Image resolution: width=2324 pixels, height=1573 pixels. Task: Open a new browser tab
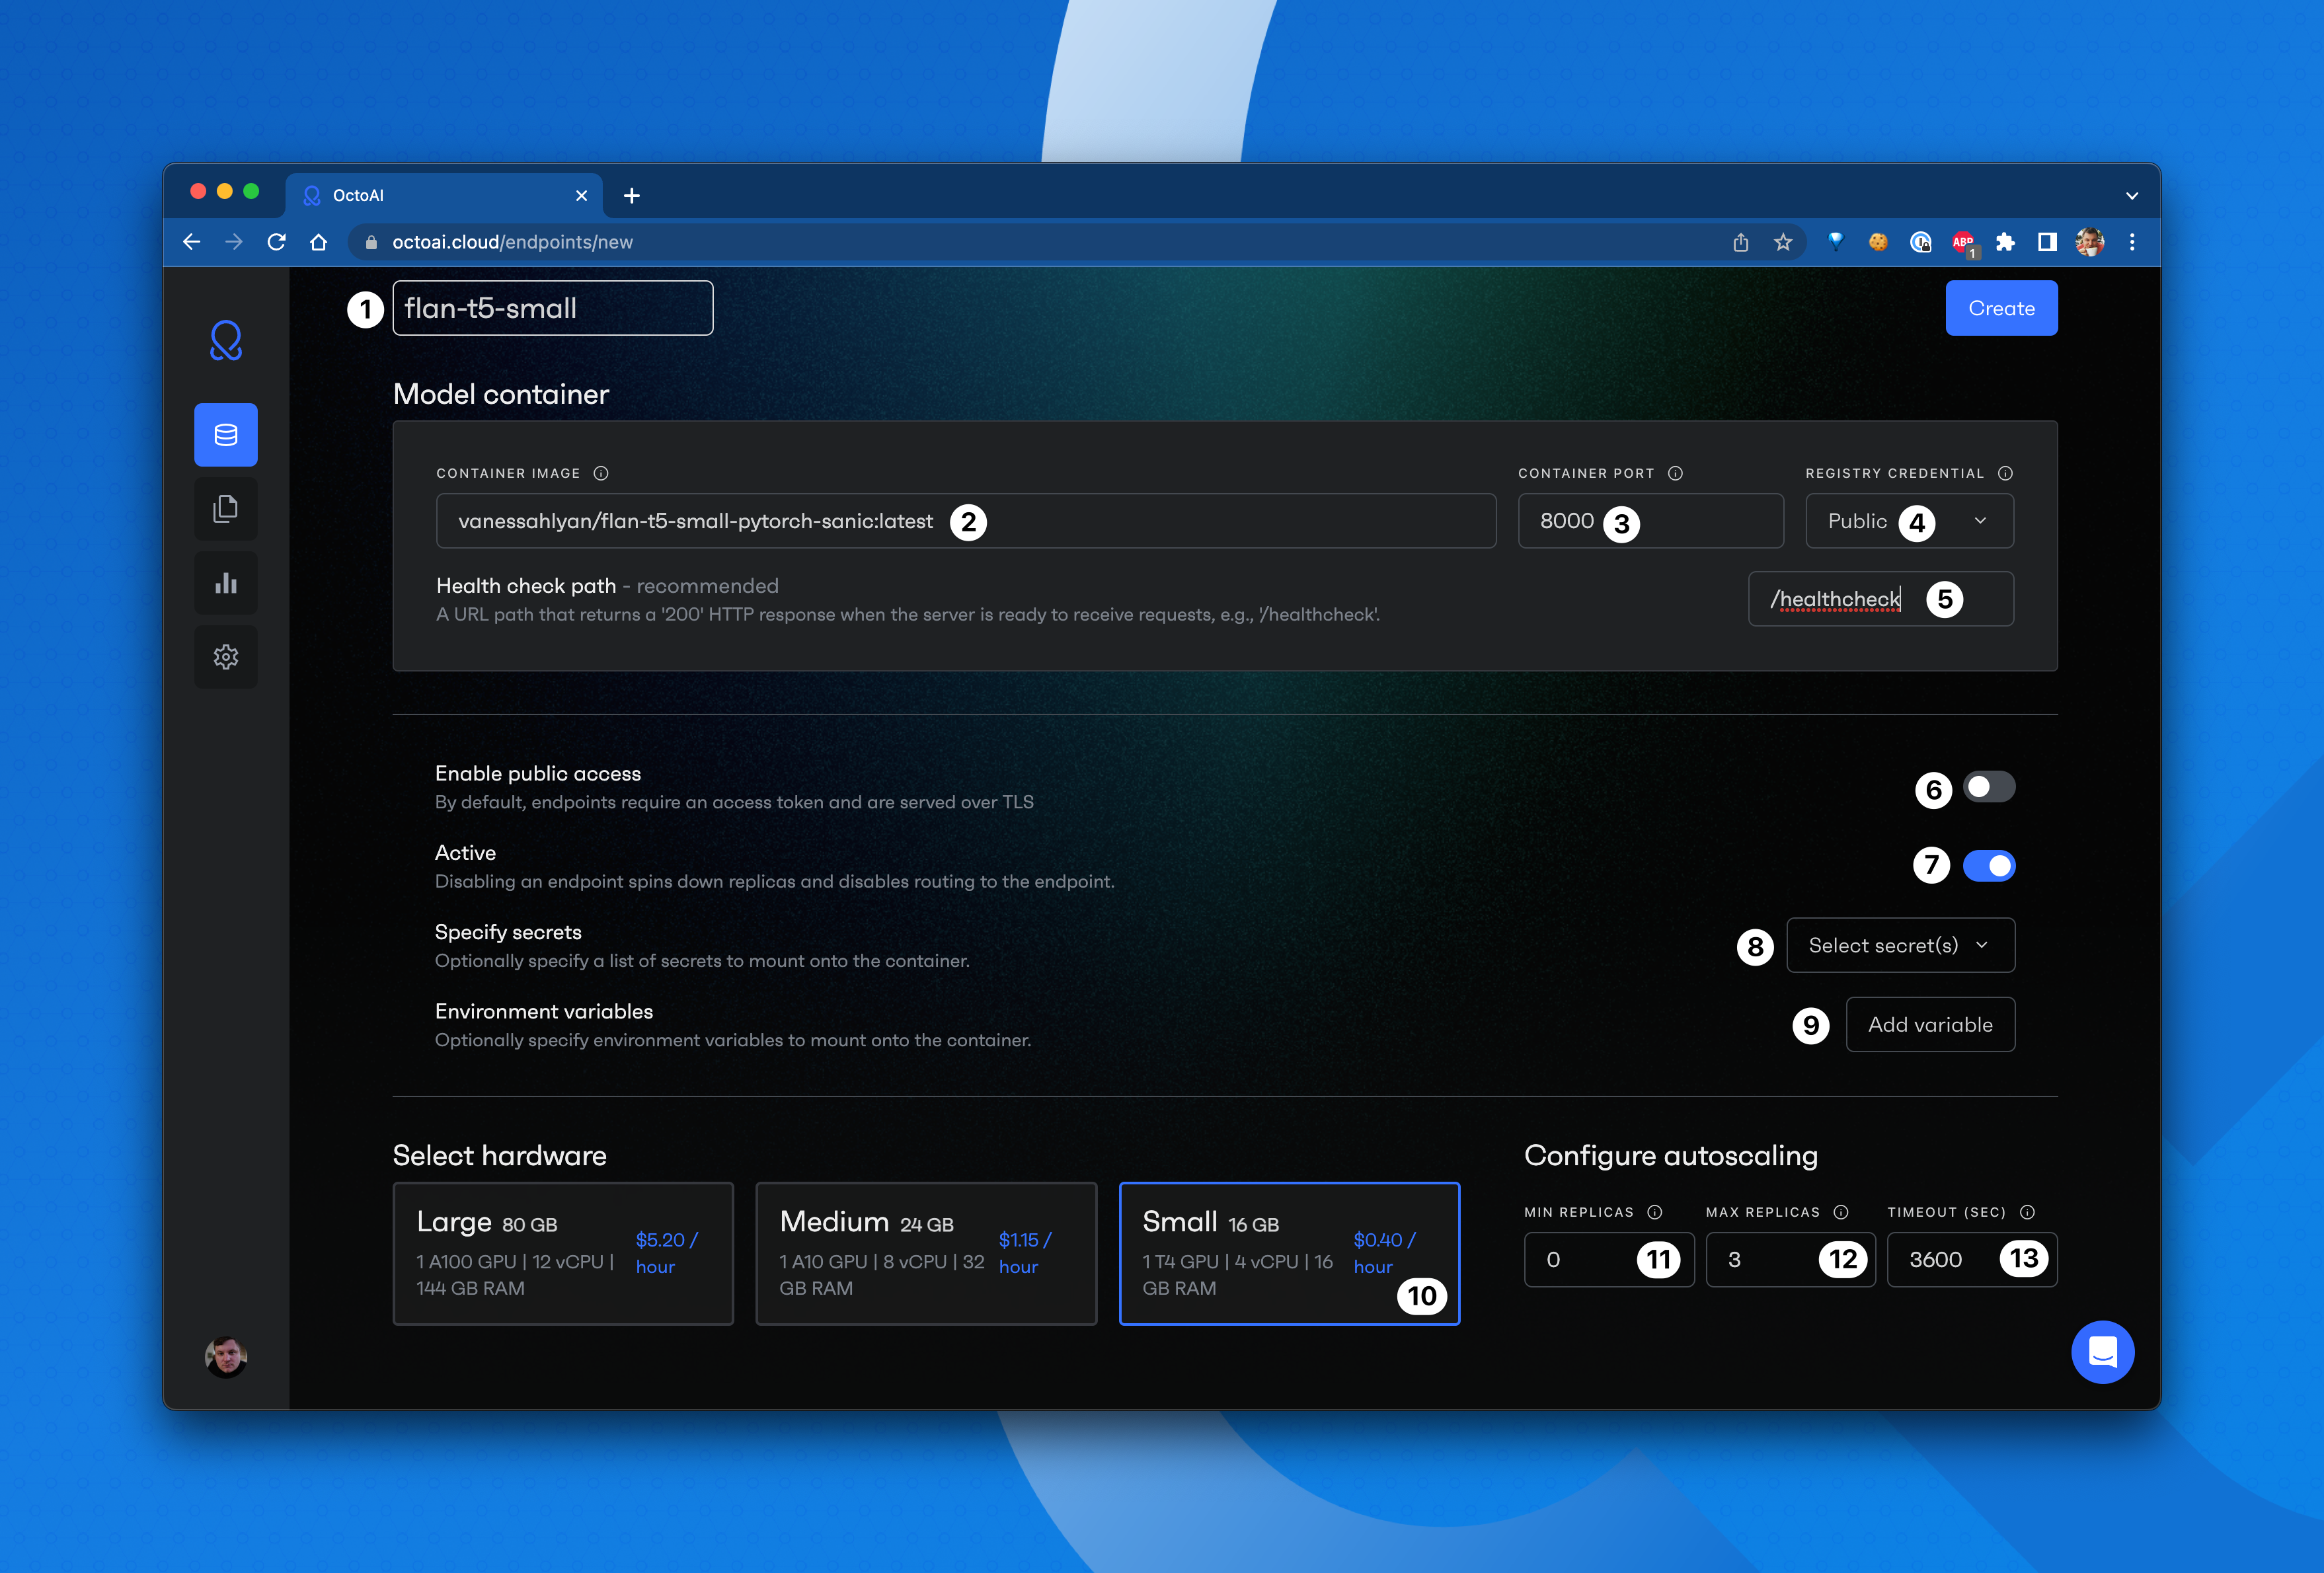tap(632, 196)
